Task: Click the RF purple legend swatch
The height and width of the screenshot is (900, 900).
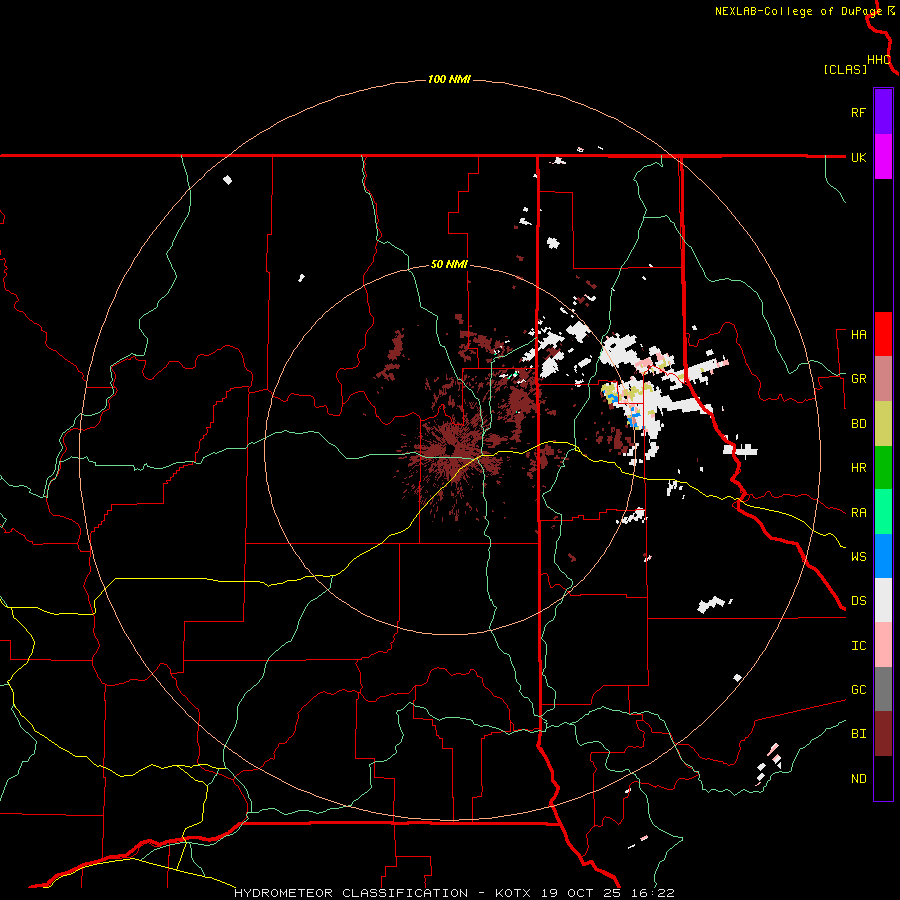Action: click(883, 112)
